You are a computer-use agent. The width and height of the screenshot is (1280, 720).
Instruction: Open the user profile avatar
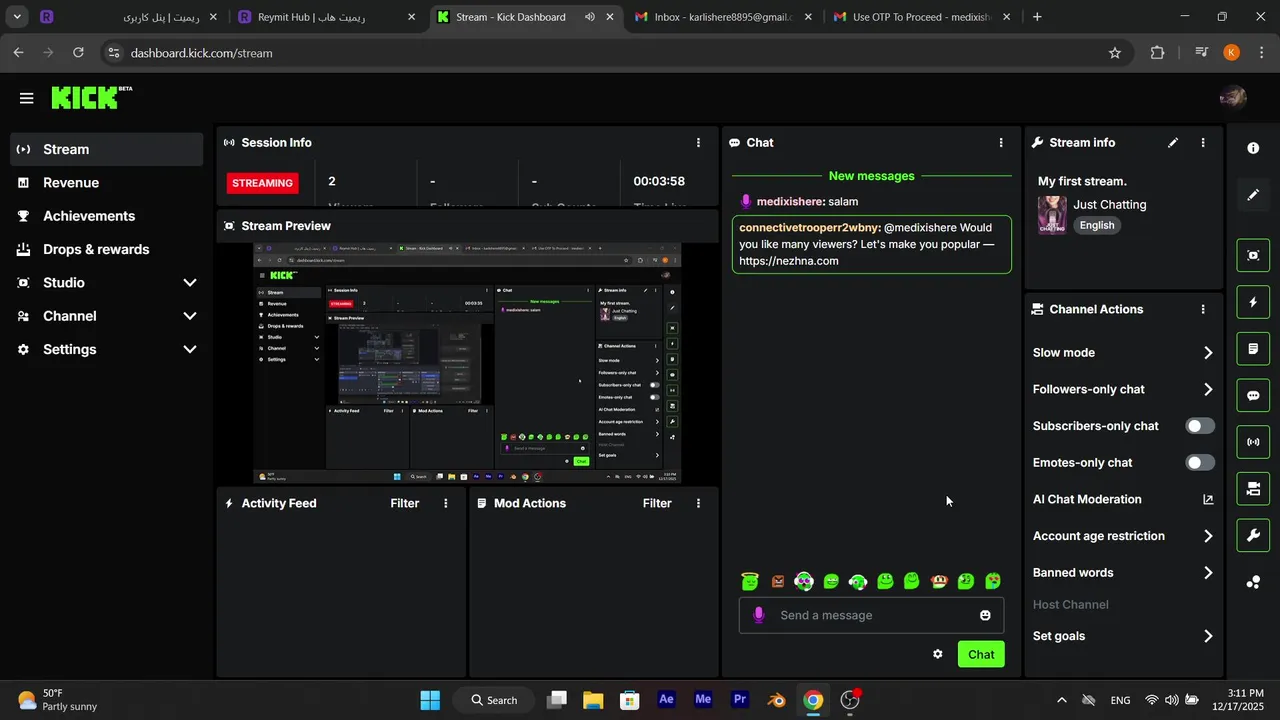[1233, 97]
